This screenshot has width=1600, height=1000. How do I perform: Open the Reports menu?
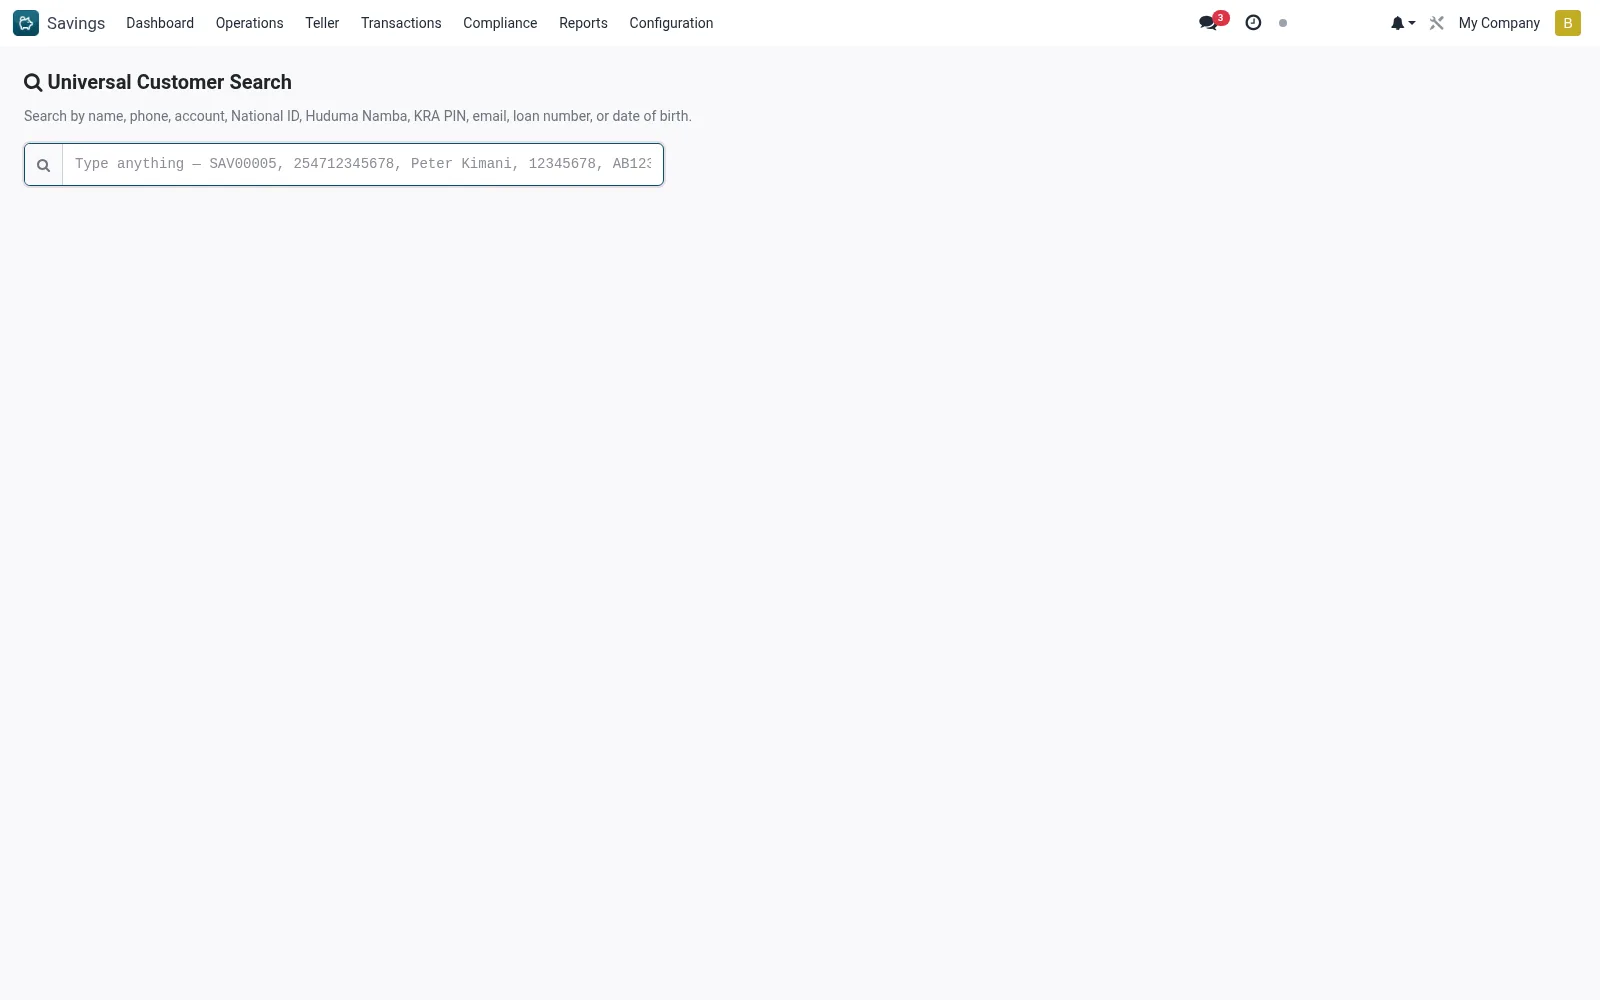click(583, 23)
